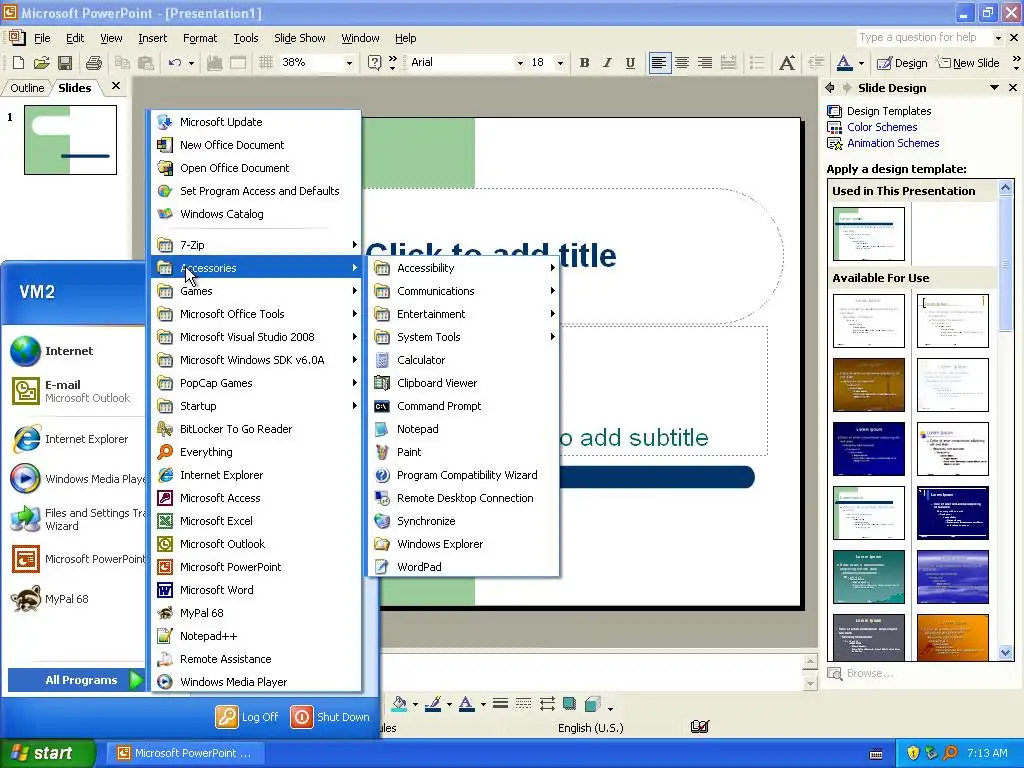
Task: Enable Align Right paragraph alignment
Action: [x=705, y=63]
